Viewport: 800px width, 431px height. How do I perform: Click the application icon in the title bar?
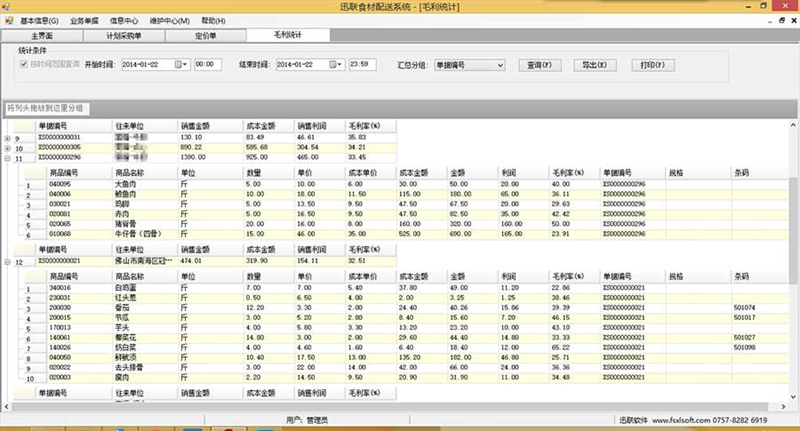coord(9,7)
